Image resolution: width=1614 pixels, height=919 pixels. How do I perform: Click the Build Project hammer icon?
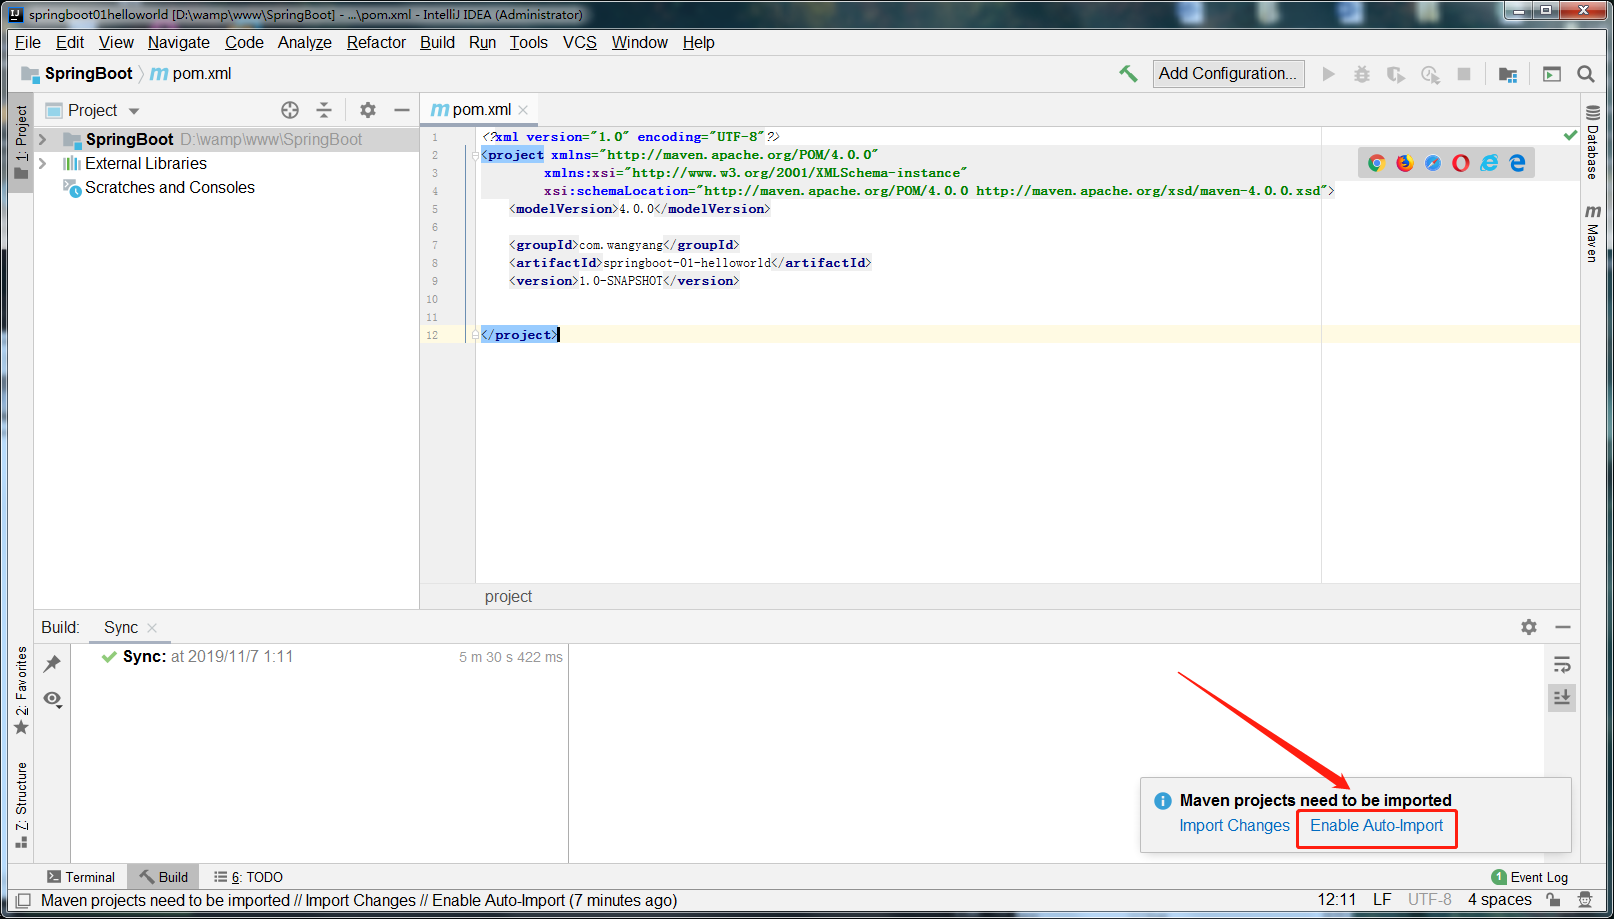1128,73
